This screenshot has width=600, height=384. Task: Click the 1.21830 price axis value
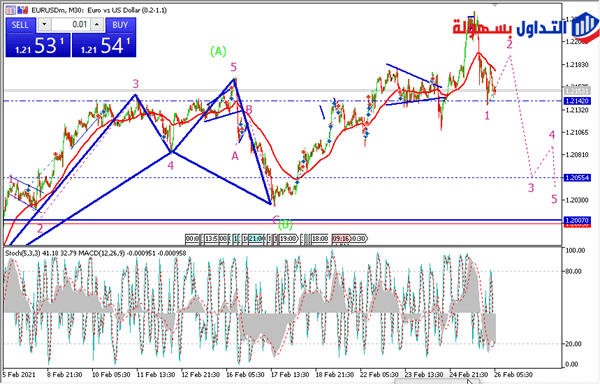pos(577,65)
